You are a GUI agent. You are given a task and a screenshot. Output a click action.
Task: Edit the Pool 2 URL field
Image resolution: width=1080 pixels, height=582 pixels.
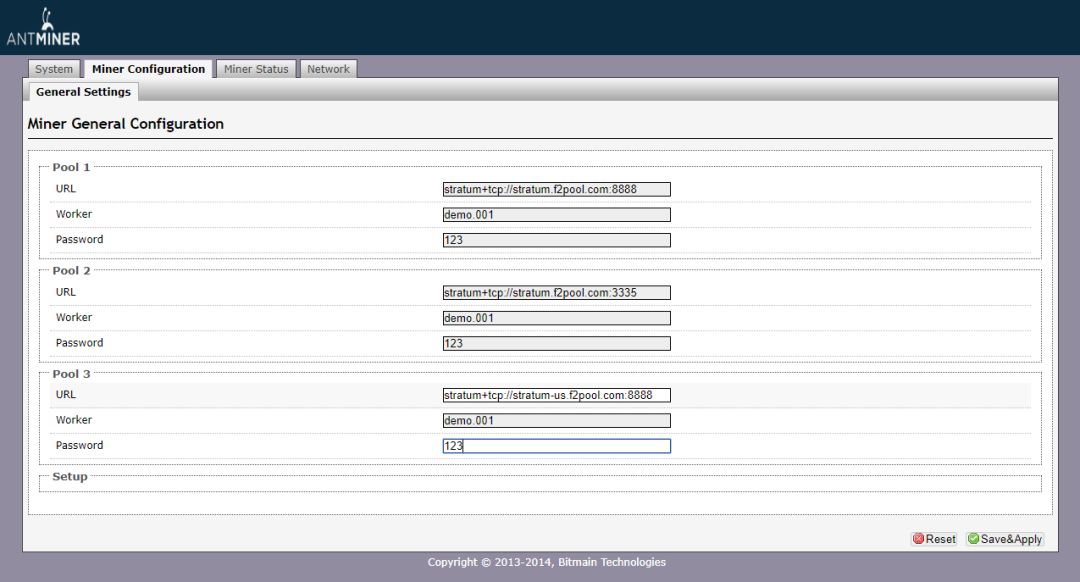point(556,293)
